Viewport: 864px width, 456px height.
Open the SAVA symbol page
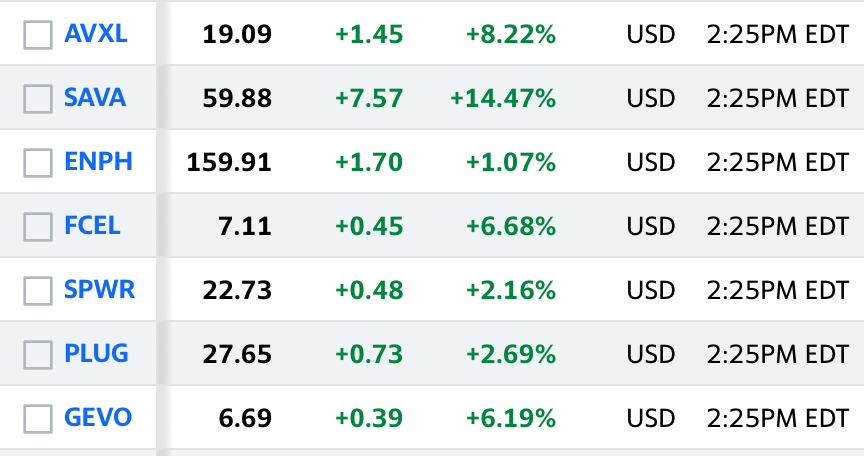(x=95, y=97)
